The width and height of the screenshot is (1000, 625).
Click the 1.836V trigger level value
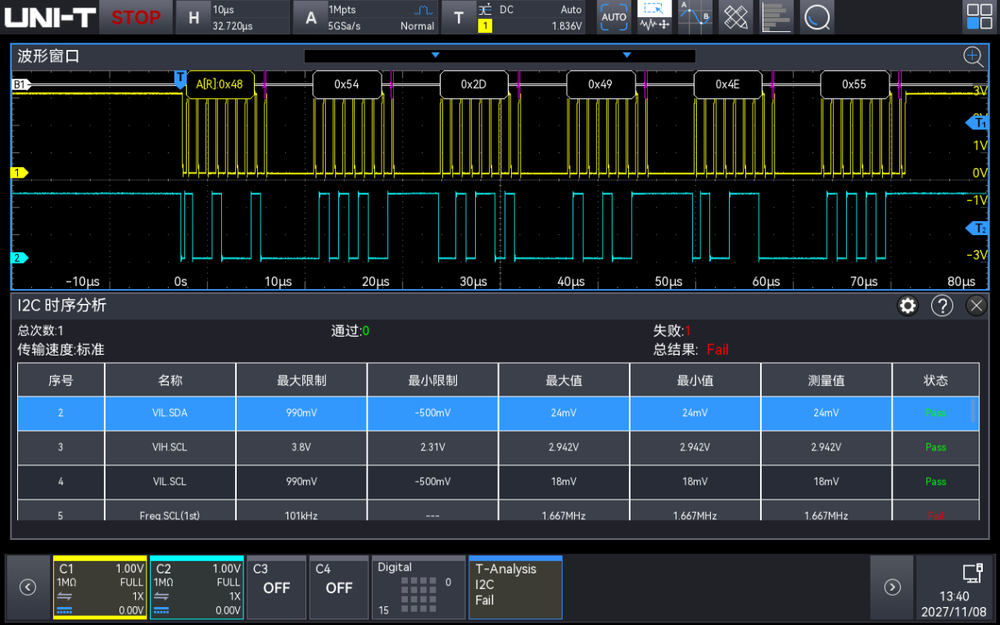coord(566,26)
